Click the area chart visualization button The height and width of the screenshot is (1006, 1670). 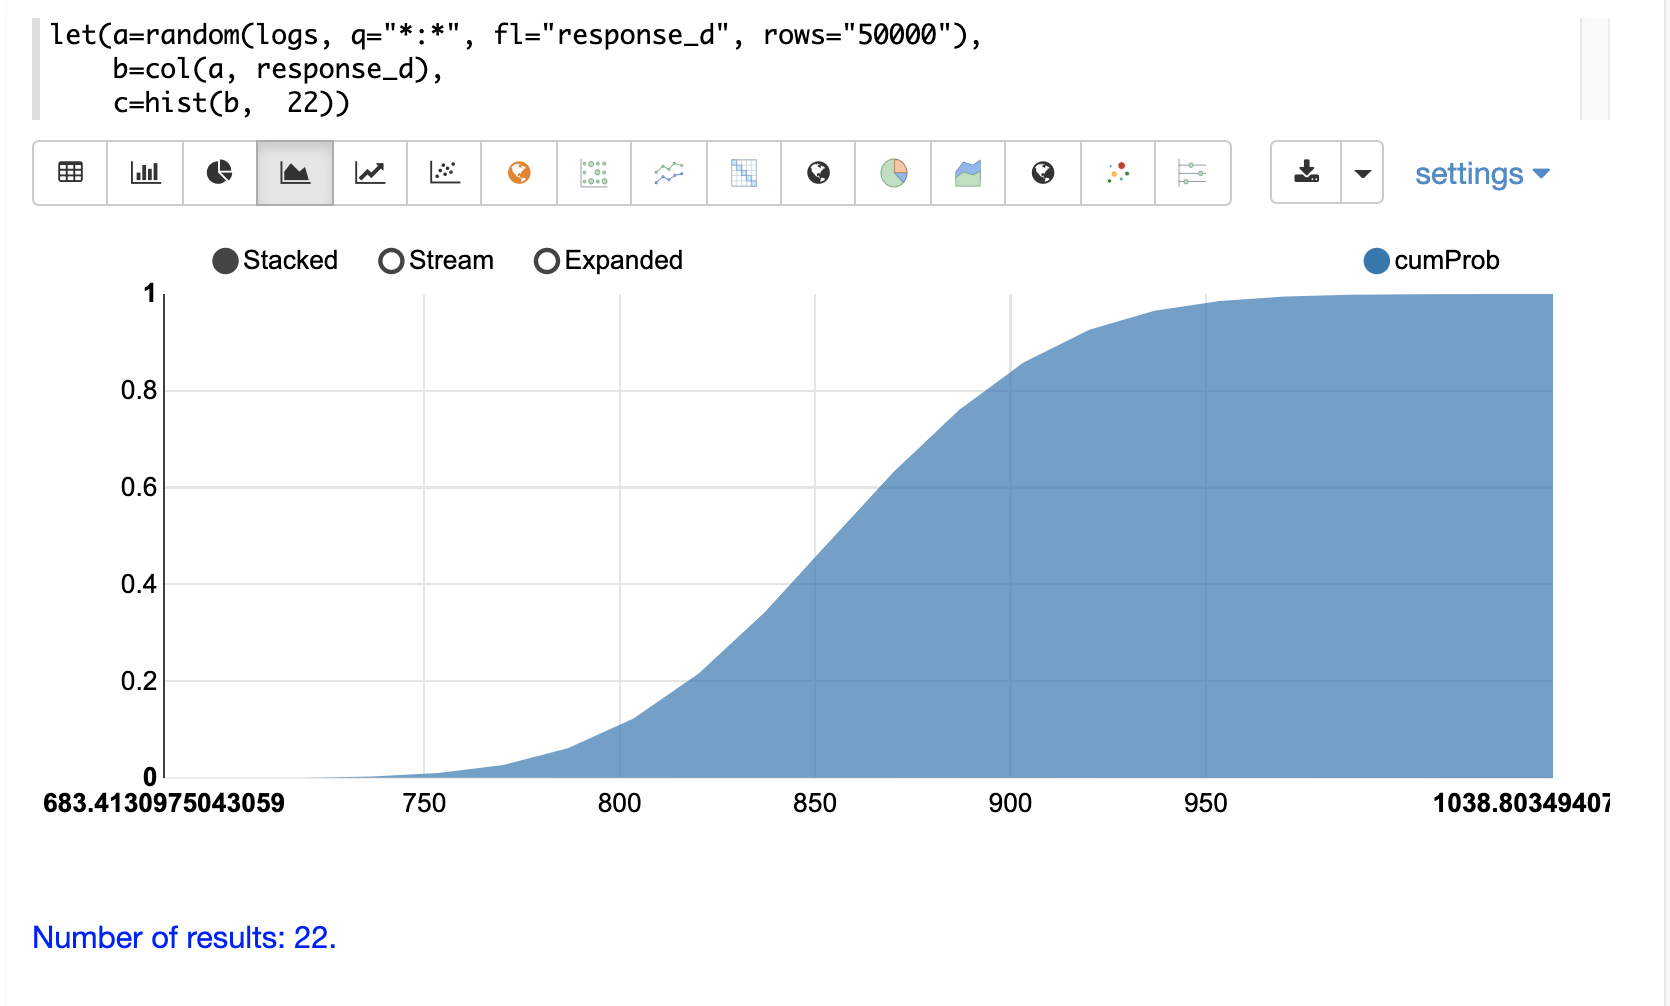[295, 173]
